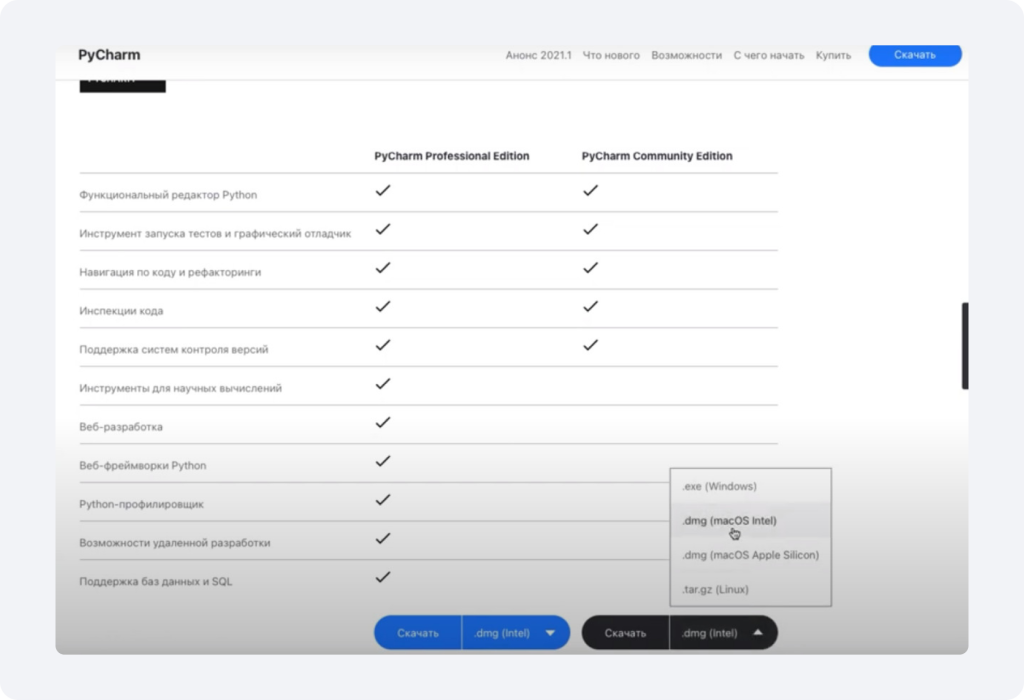Viewport: 1024px width, 700px height.
Task: Click Community checkmark for Инспекции кода row
Action: tap(590, 306)
